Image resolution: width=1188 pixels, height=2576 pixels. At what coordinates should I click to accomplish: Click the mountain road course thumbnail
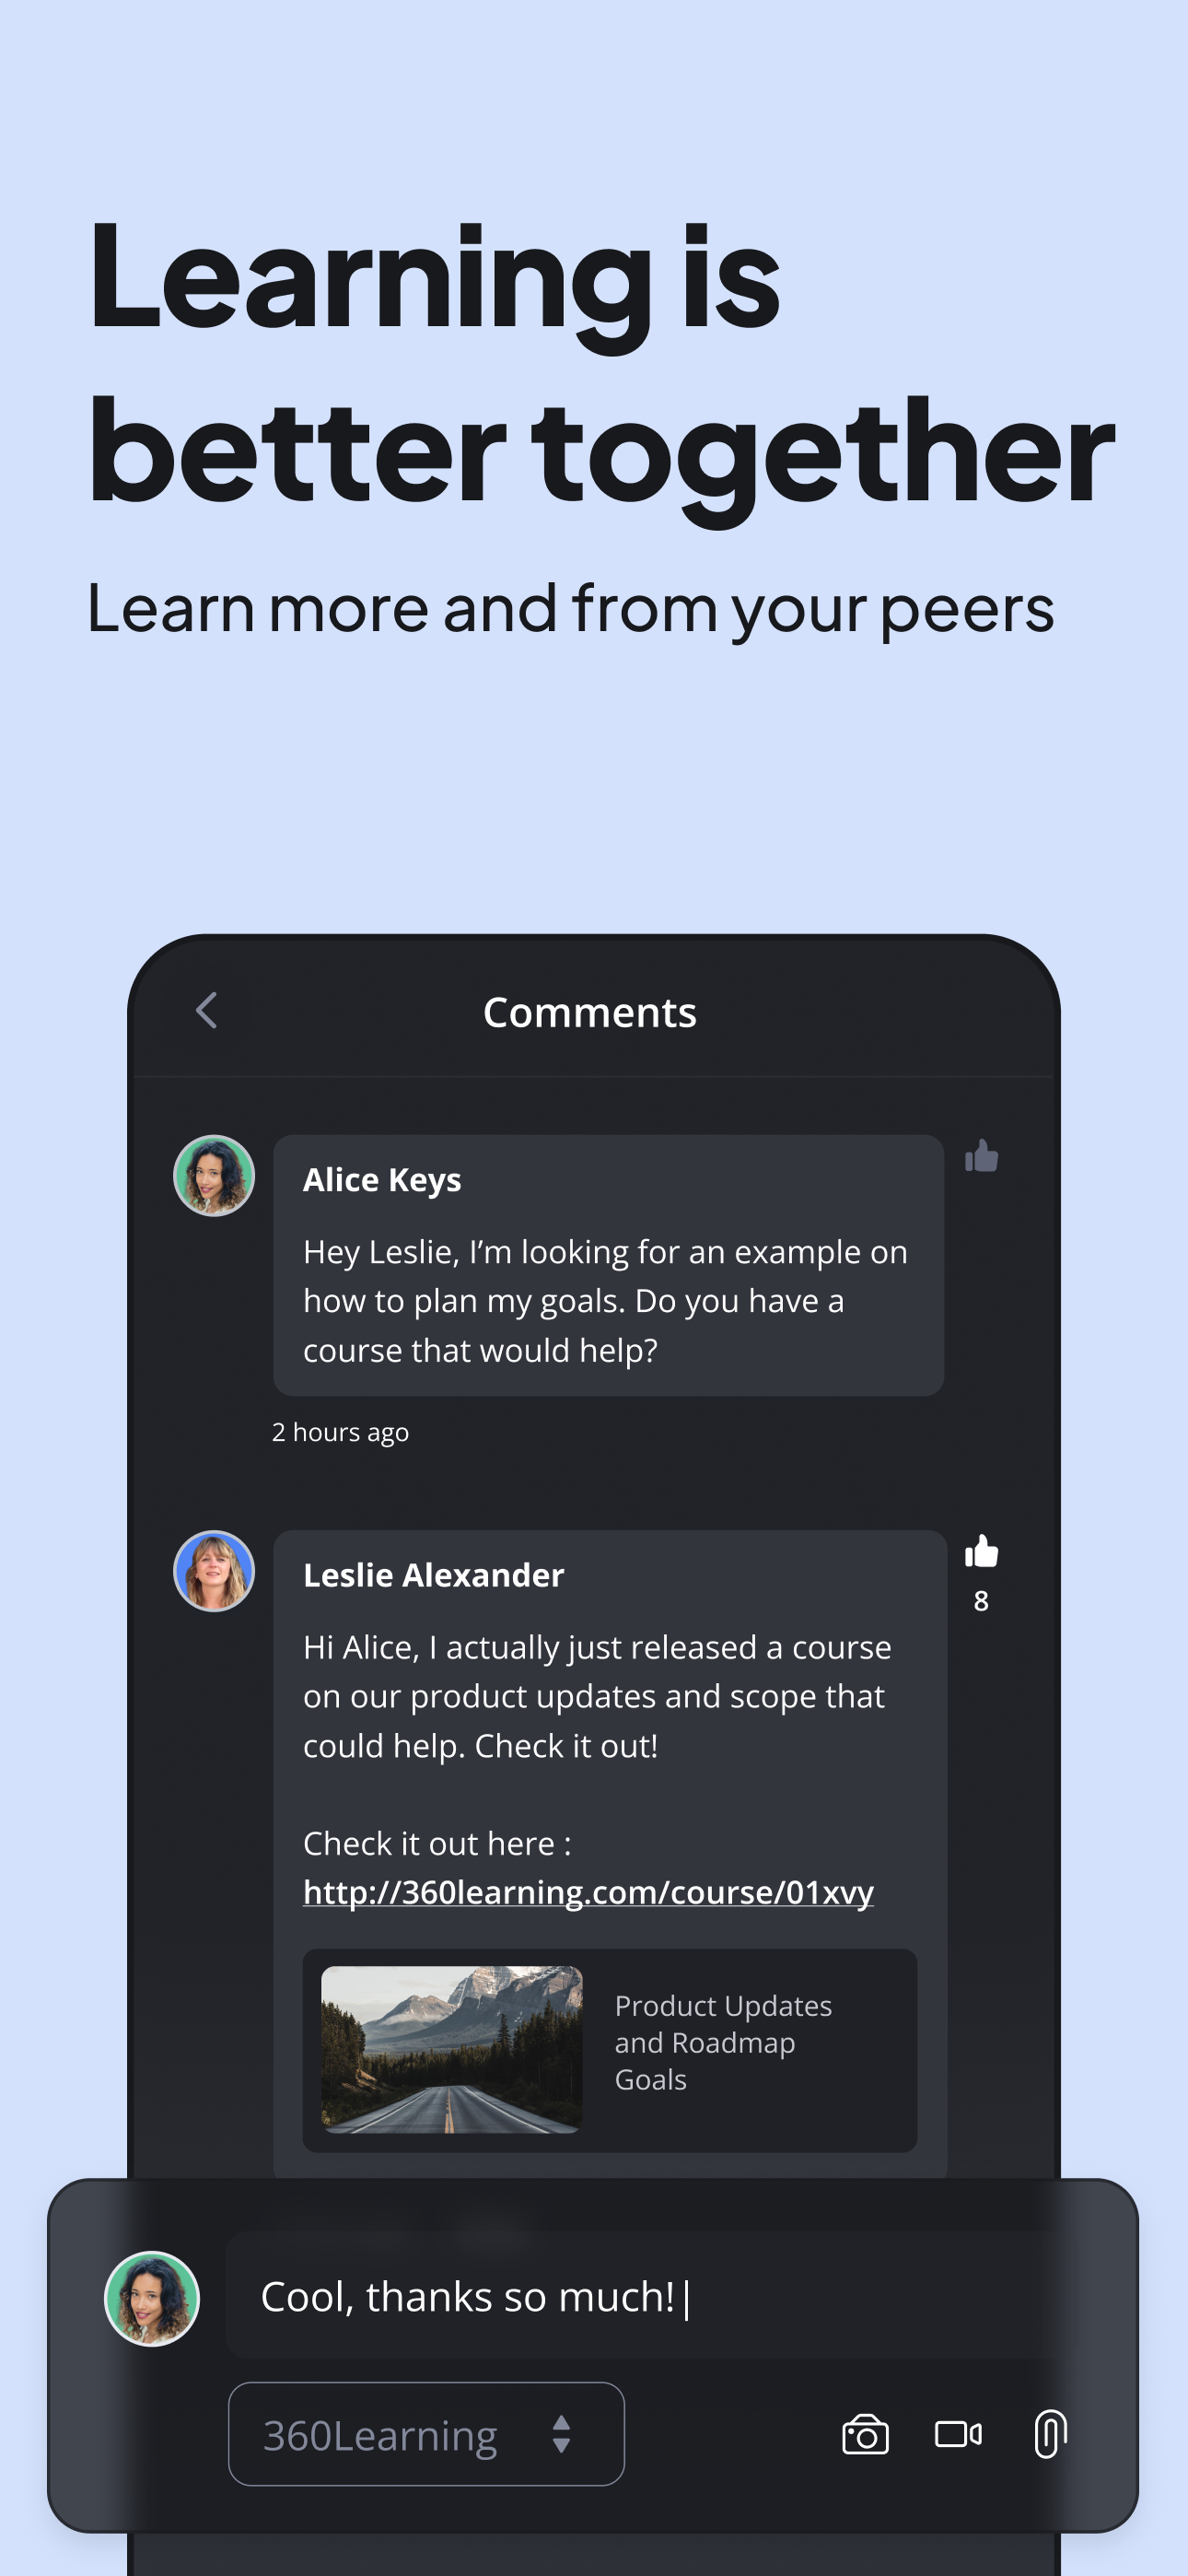click(452, 2049)
